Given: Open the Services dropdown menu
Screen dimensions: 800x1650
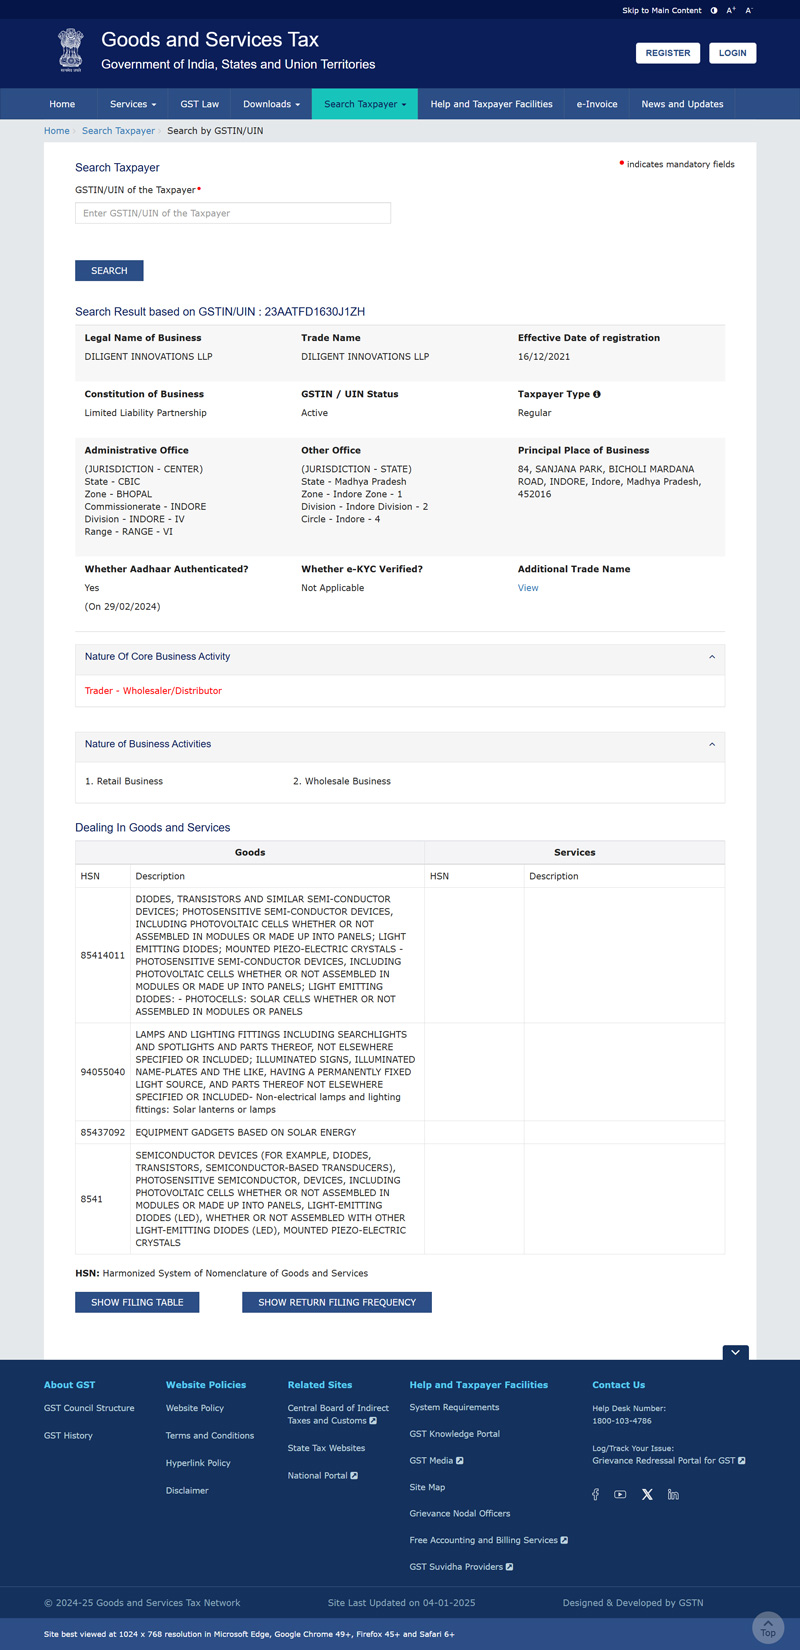Looking at the screenshot, I should point(133,104).
